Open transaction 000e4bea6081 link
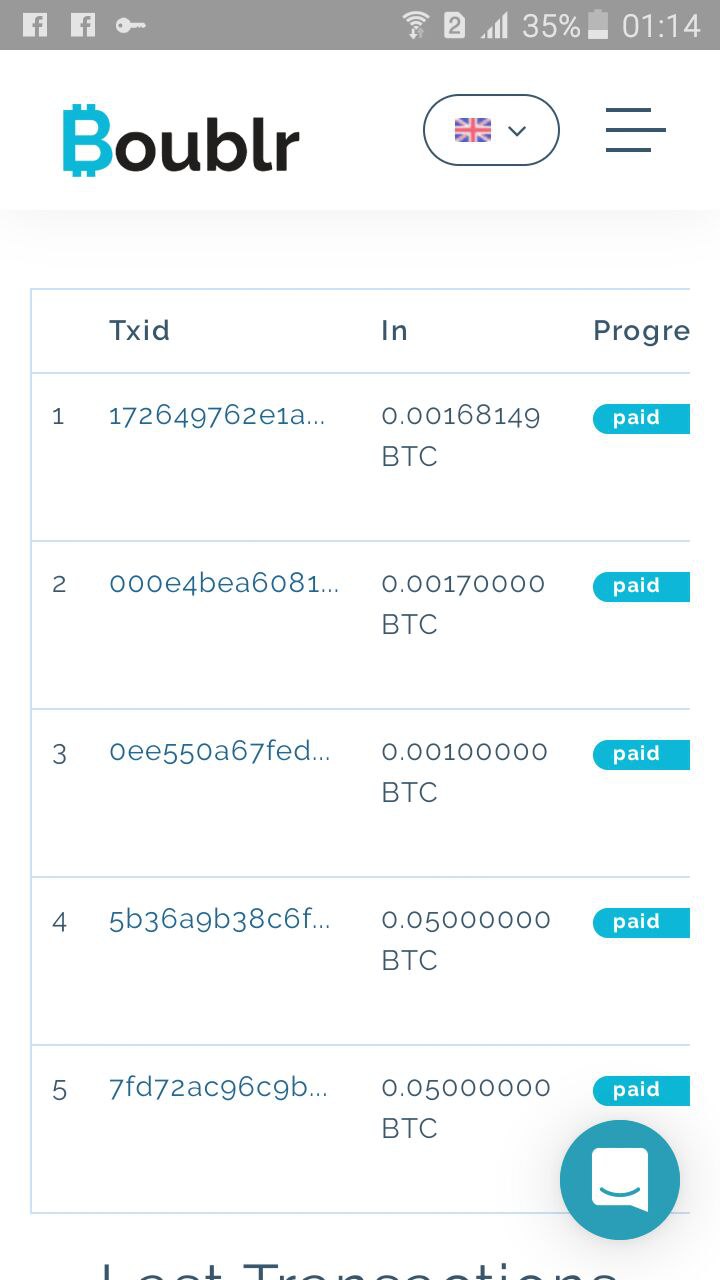Image resolution: width=720 pixels, height=1280 pixels. click(x=224, y=584)
